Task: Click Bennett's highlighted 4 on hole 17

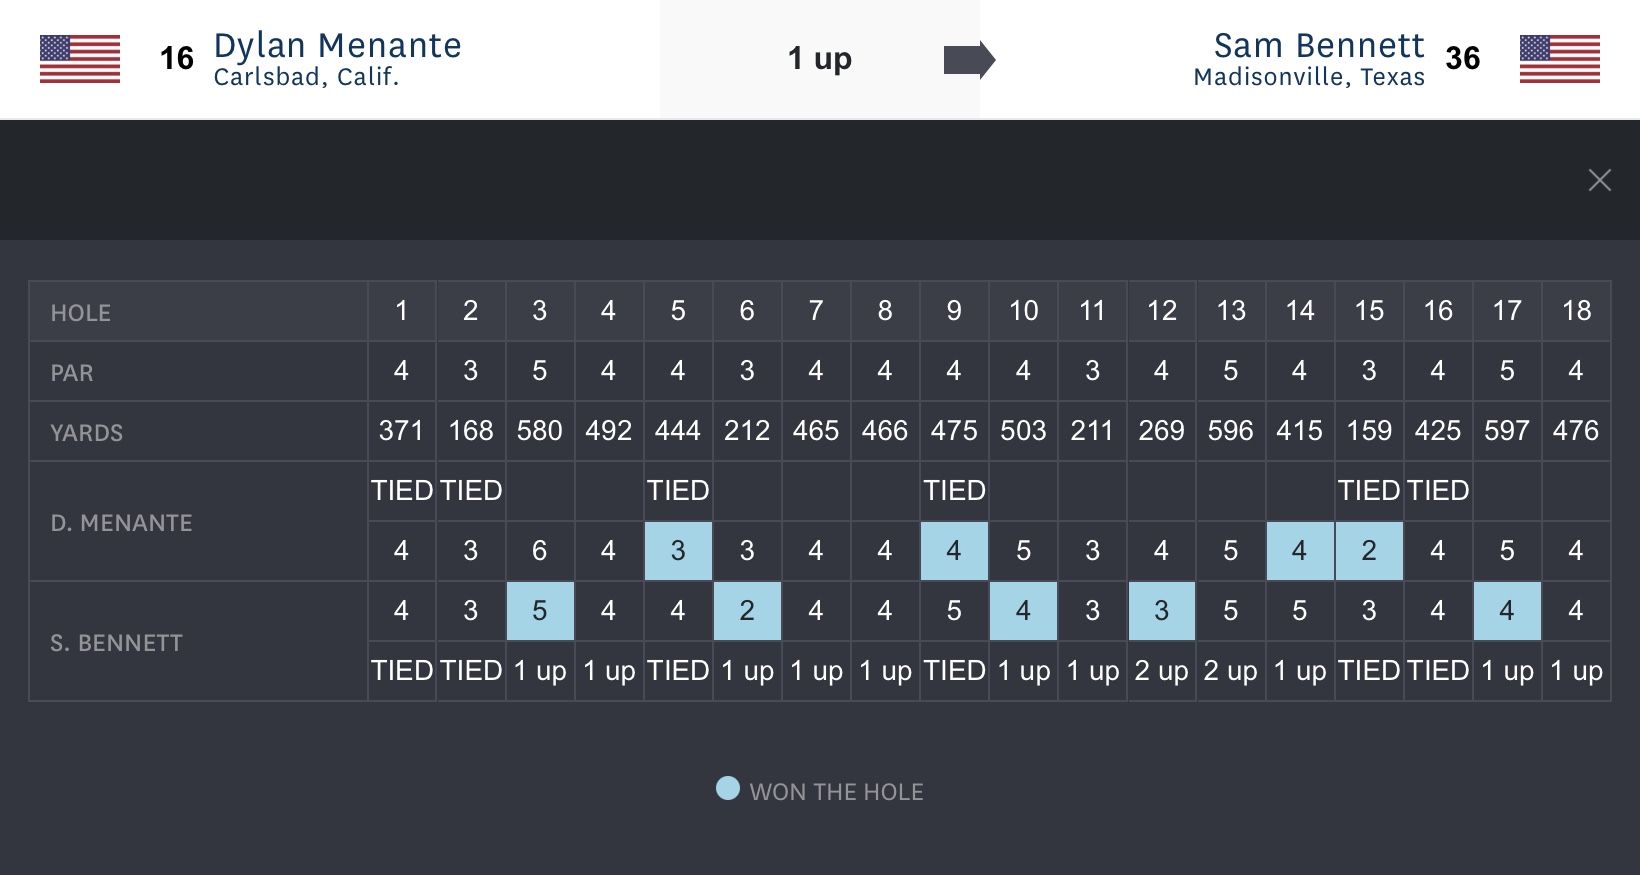Action: click(x=1507, y=611)
